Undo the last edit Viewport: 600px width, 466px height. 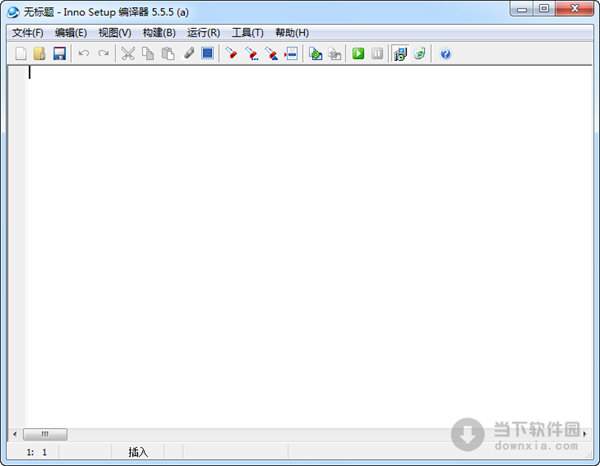pyautogui.click(x=83, y=54)
